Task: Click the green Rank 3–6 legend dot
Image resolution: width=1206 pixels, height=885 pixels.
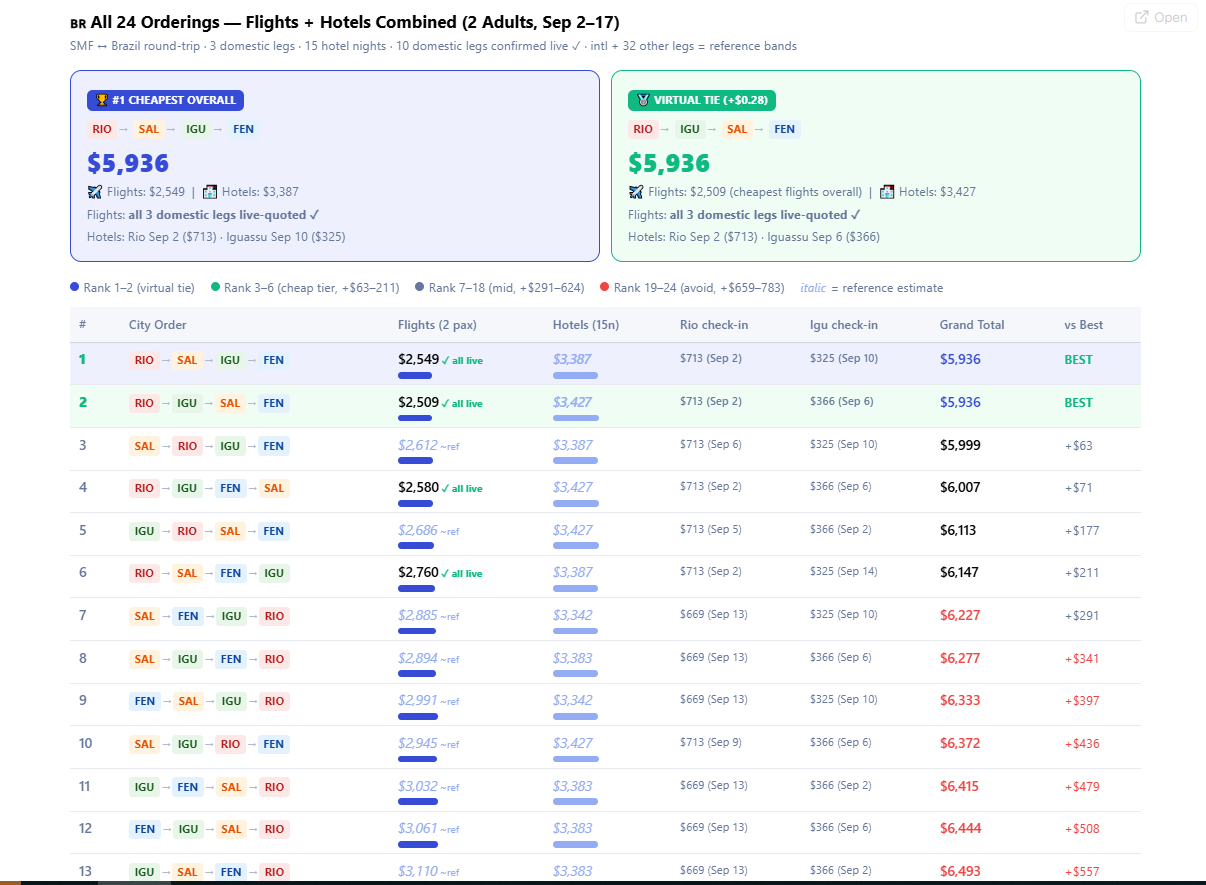Action: click(215, 287)
